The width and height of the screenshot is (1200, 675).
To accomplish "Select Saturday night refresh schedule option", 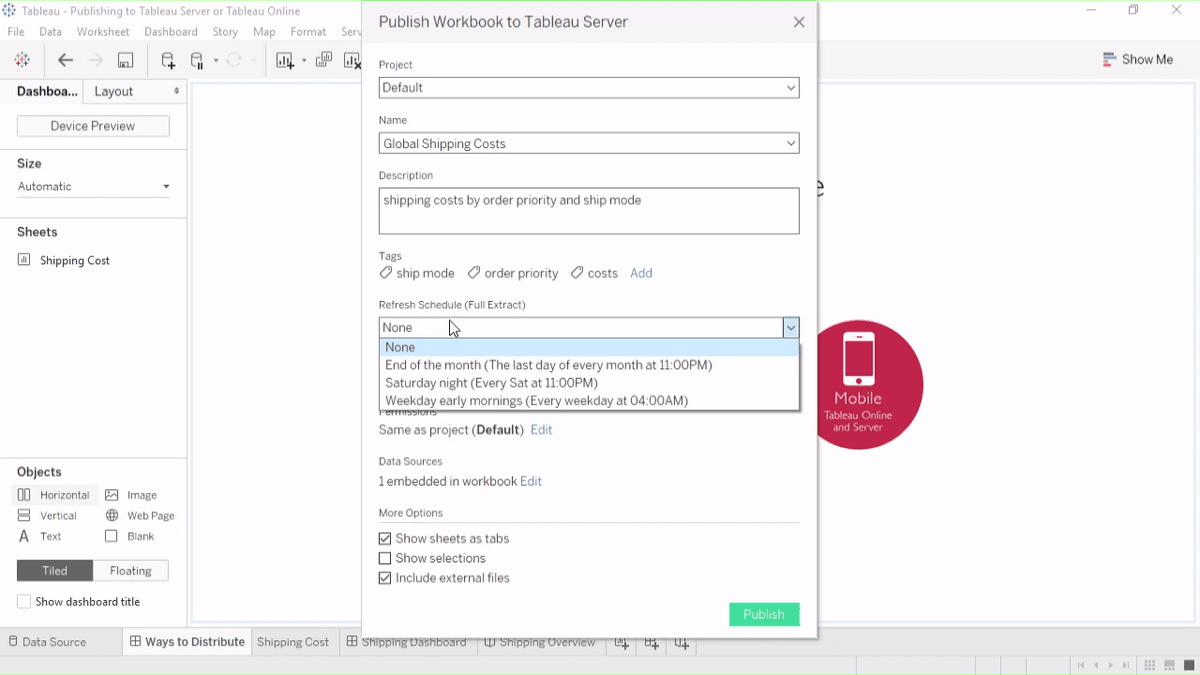I will 491,383.
